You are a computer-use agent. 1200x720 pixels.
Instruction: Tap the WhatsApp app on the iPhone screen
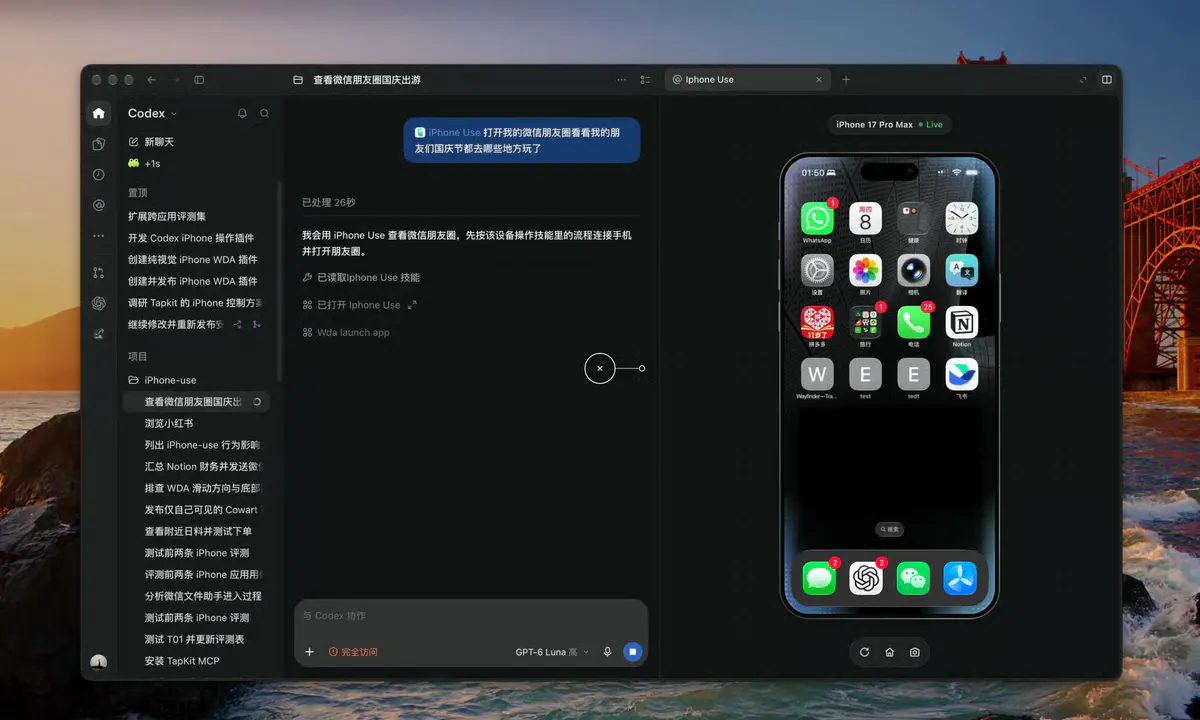817,219
